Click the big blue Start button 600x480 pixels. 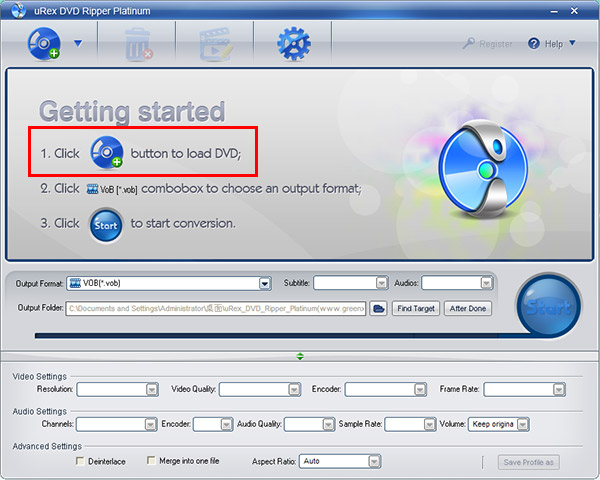(549, 305)
